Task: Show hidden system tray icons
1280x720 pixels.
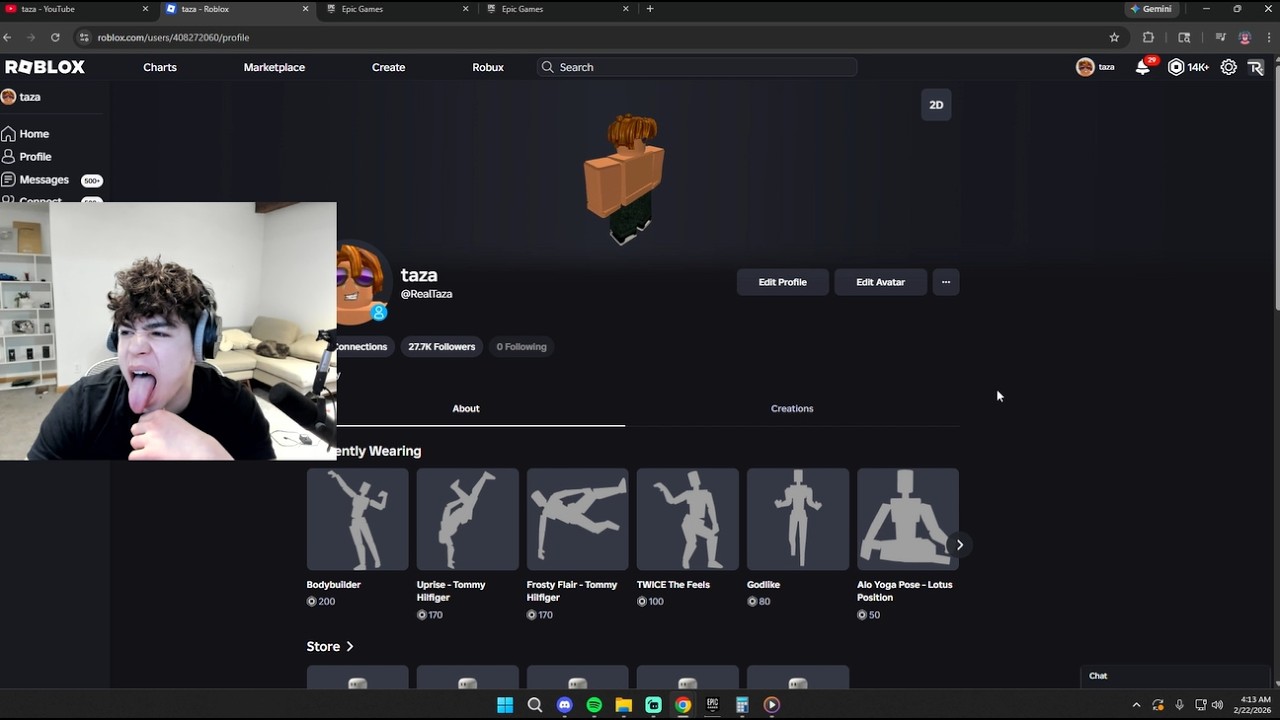Action: [x=1136, y=705]
